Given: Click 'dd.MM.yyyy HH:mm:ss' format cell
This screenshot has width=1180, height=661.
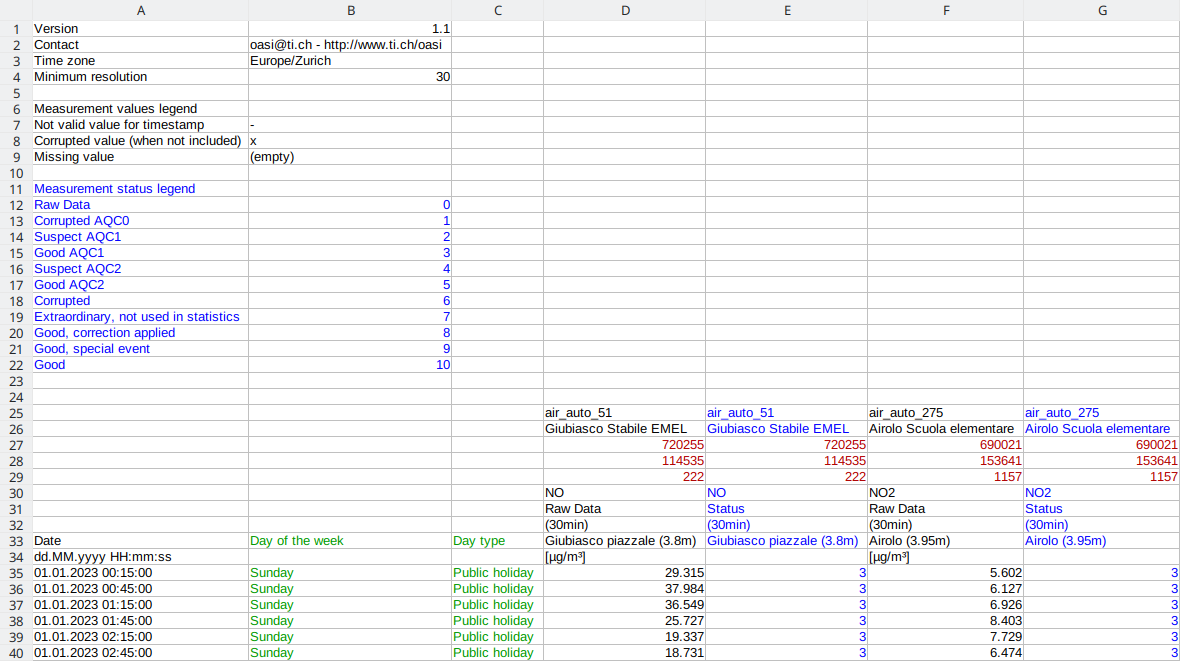Looking at the screenshot, I should pyautogui.click(x=140, y=556).
